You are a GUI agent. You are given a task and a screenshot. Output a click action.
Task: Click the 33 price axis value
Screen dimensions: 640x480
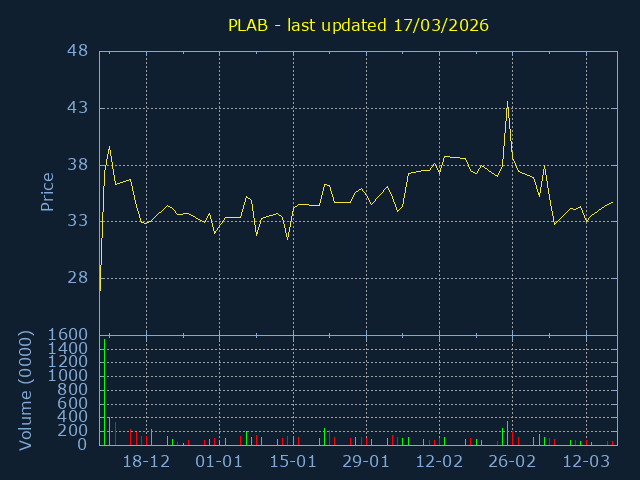(78, 221)
